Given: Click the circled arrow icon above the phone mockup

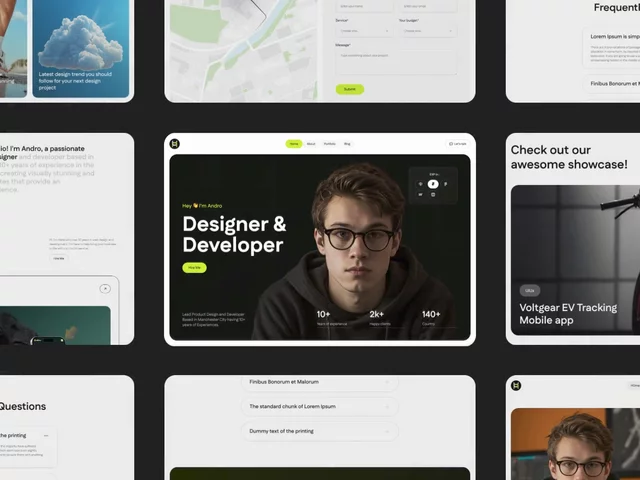Looking at the screenshot, I should (x=105, y=289).
